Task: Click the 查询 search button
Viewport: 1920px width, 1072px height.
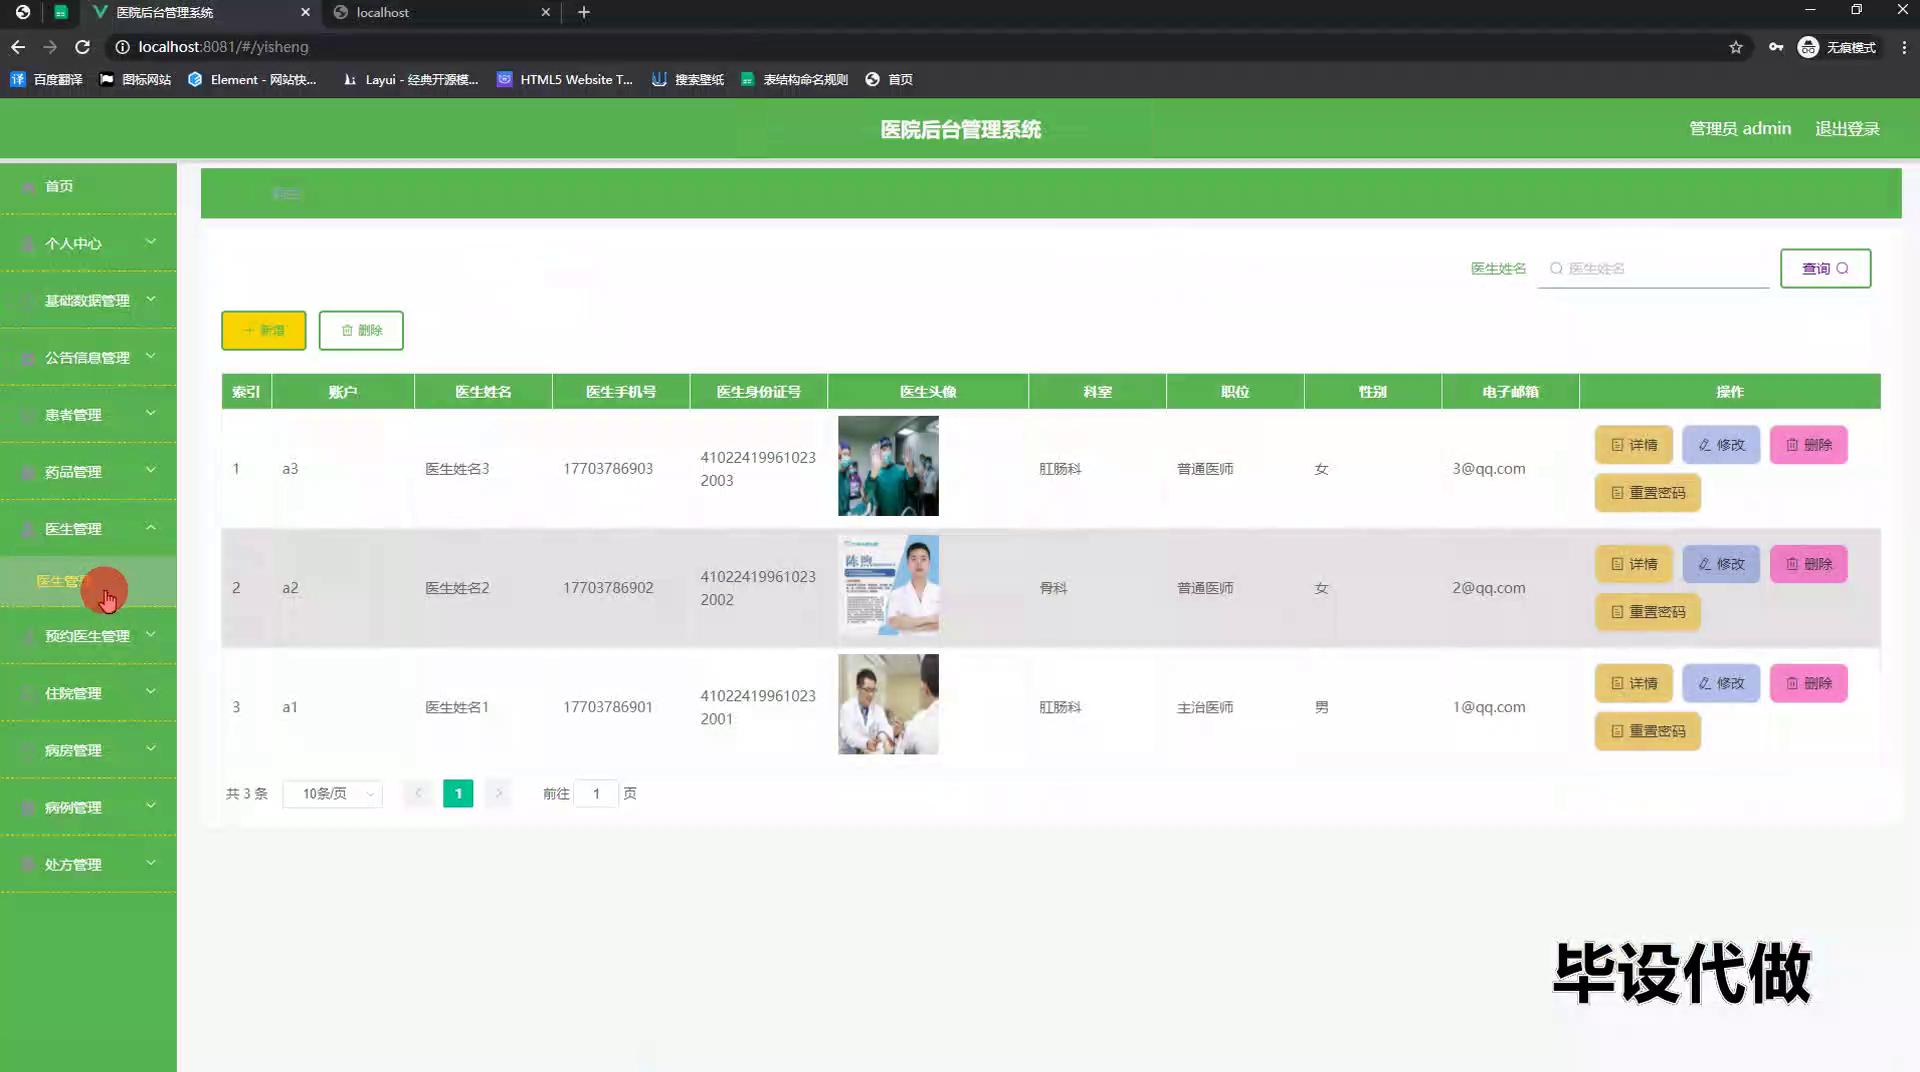Action: click(1825, 268)
